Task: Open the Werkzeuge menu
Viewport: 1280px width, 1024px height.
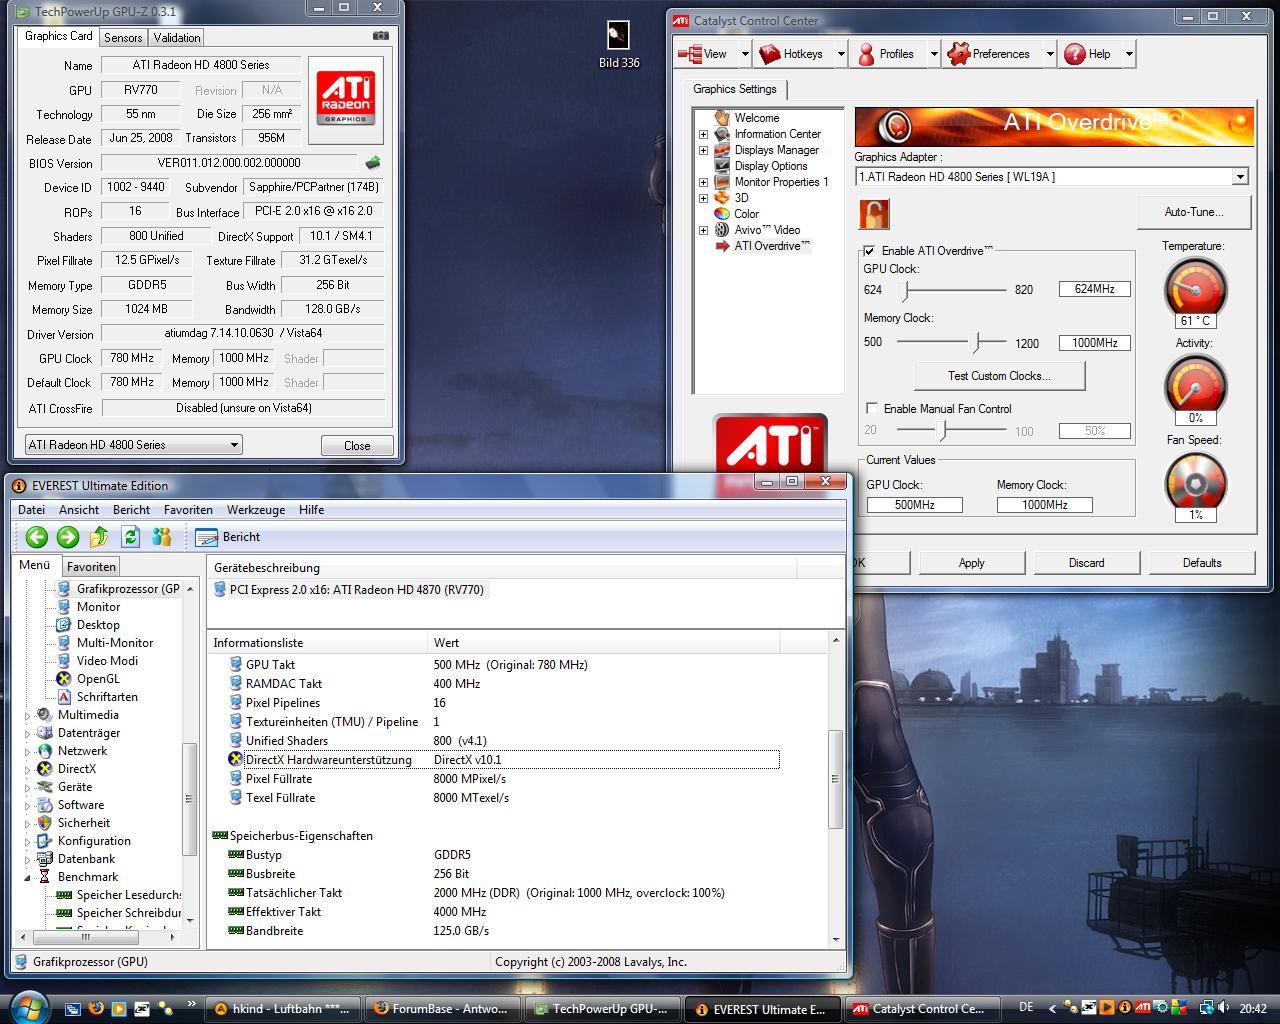Action: 256,510
